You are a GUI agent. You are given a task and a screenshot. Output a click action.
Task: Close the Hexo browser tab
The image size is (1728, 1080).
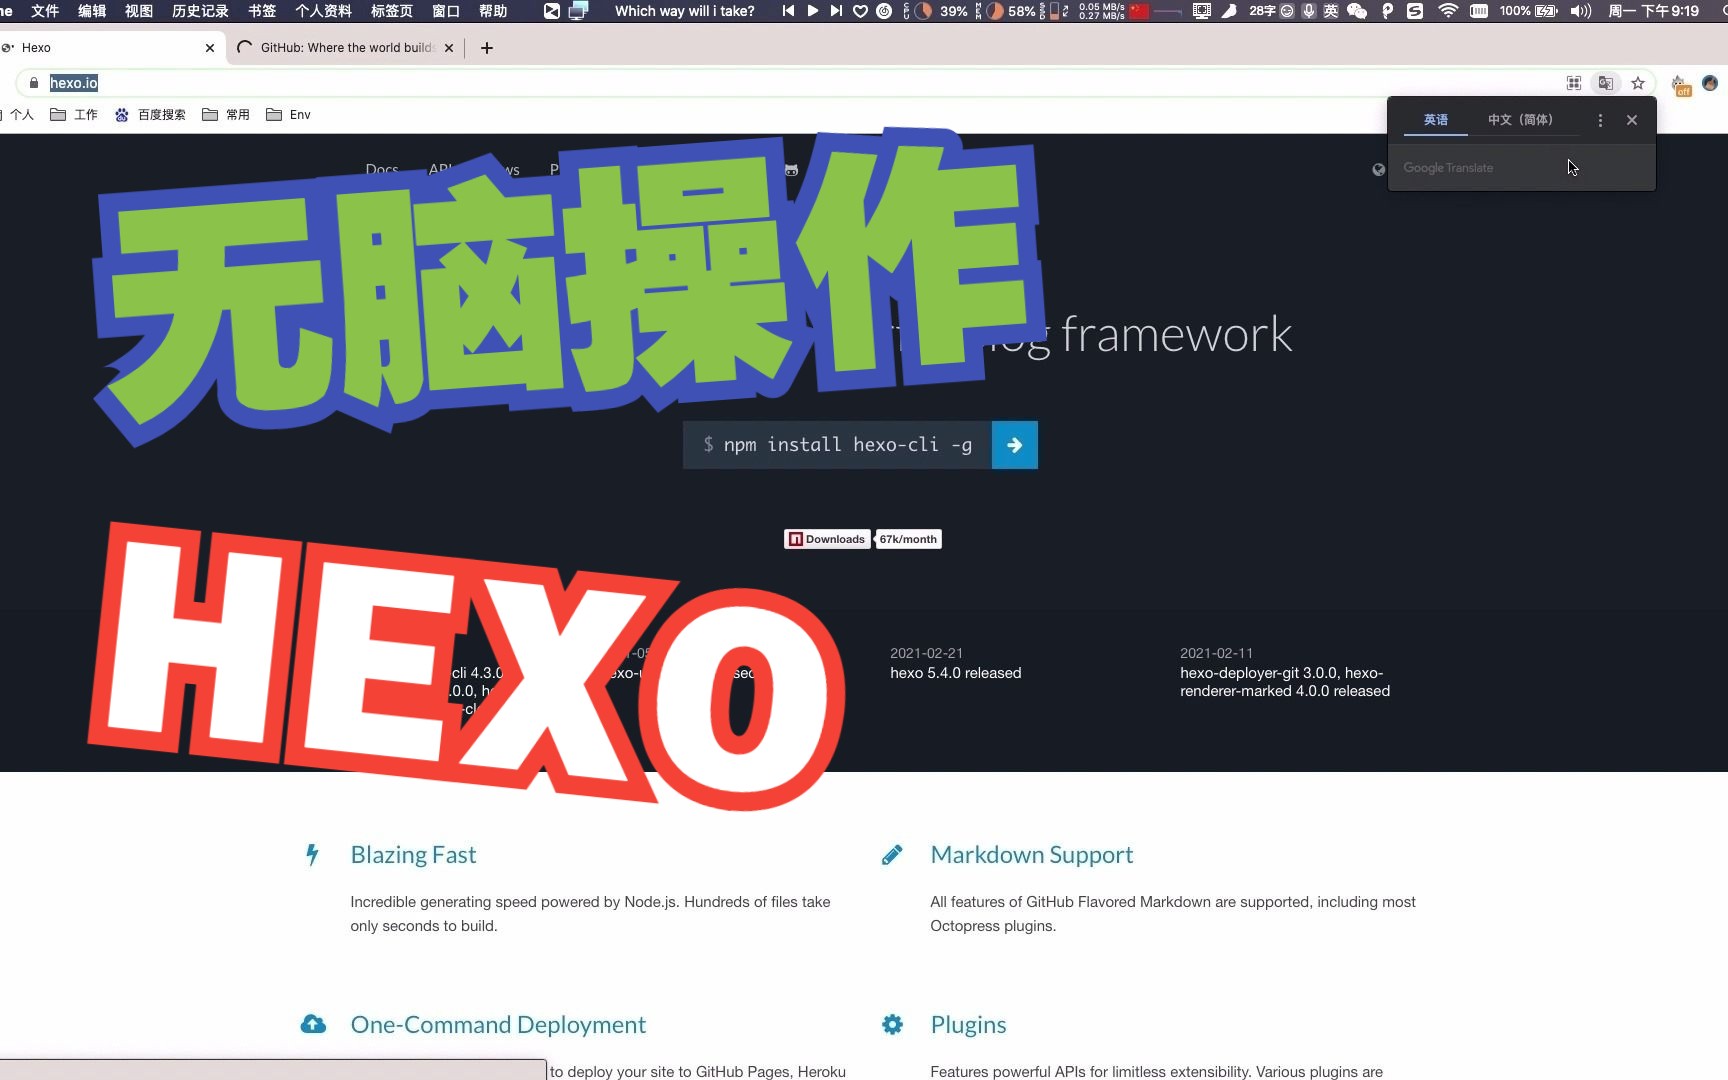(x=210, y=48)
